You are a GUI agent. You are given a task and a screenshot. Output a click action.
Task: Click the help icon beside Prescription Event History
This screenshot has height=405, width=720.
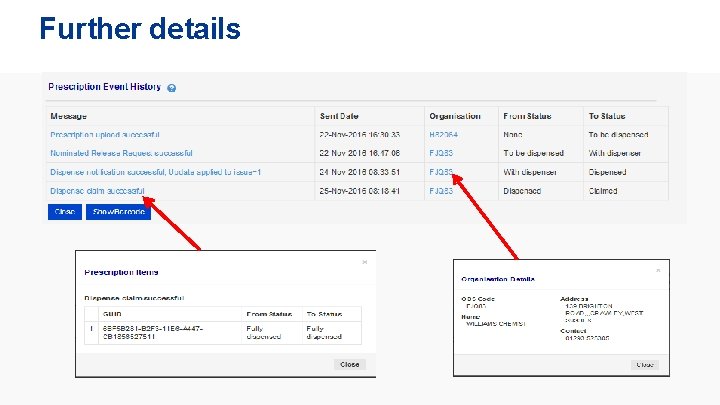coord(171,88)
